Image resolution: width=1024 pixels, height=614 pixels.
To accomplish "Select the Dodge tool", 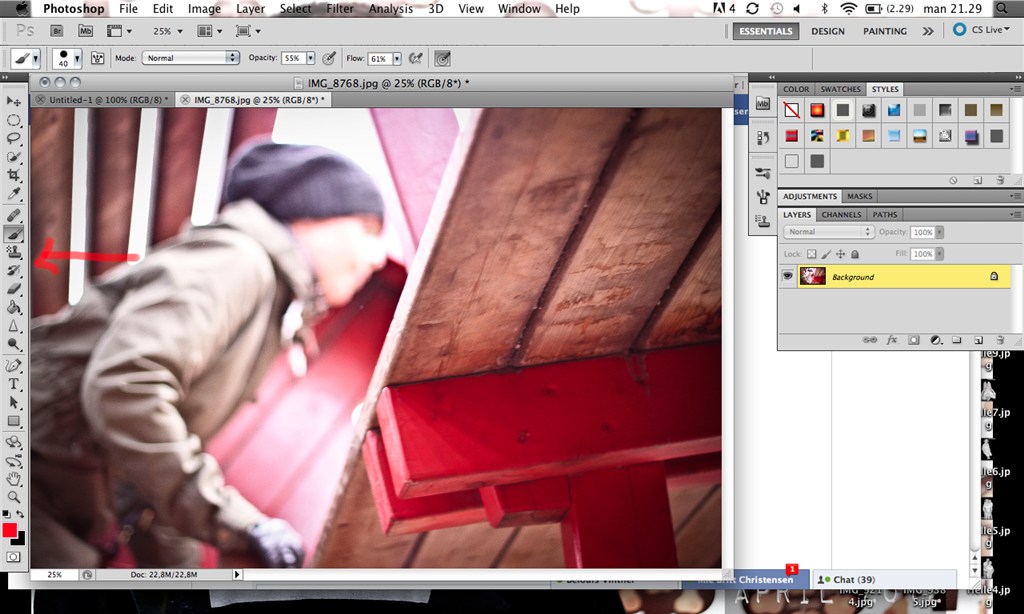I will [14, 344].
